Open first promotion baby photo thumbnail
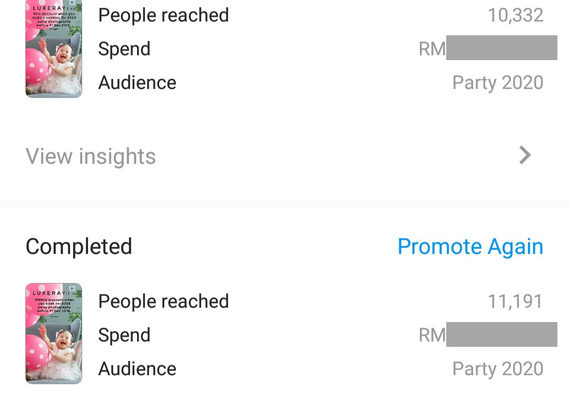Screen dimensions: 569x399 point(54,49)
